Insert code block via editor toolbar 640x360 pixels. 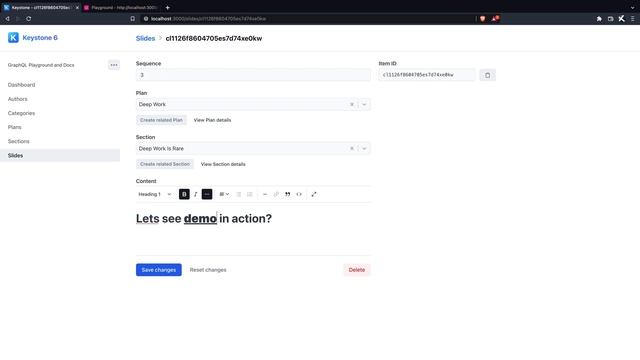[299, 194]
